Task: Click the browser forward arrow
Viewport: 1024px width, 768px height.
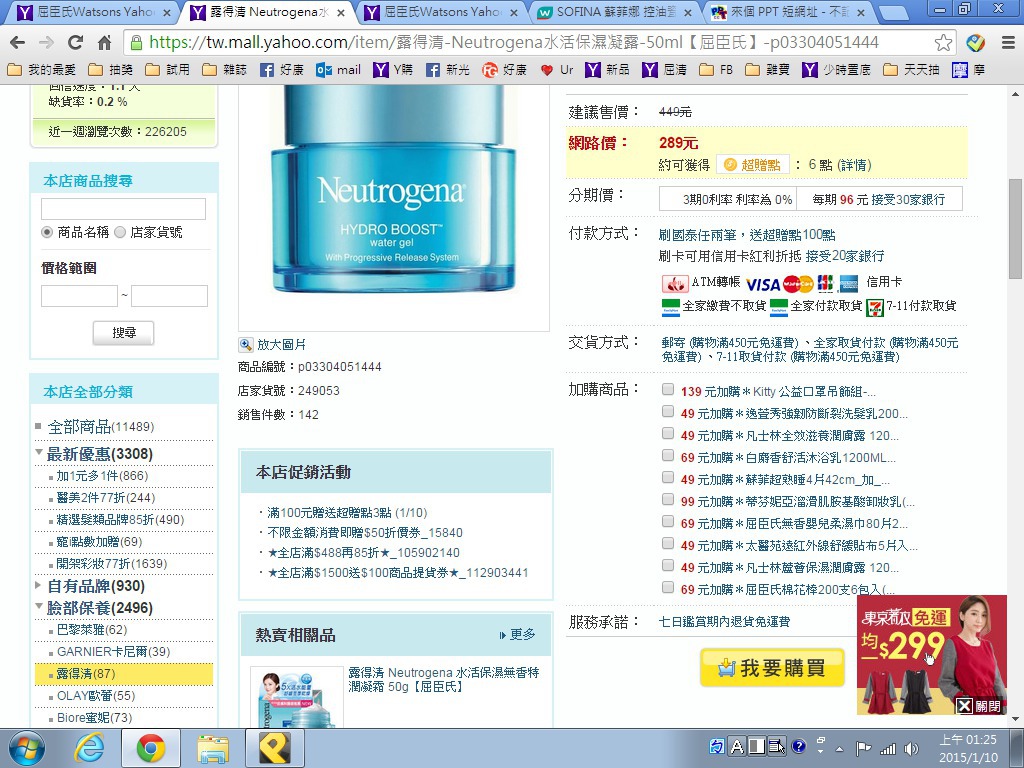Action: (46, 43)
